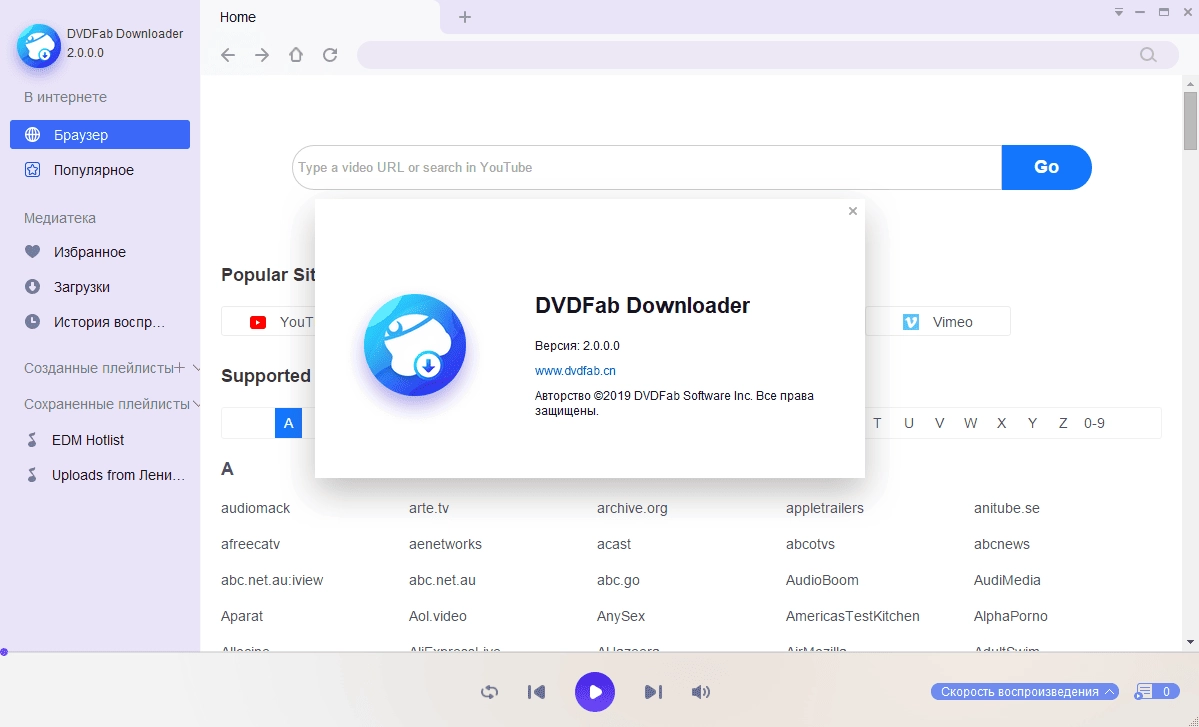
Task: Select letter T in alphabet filter
Action: click(x=877, y=423)
